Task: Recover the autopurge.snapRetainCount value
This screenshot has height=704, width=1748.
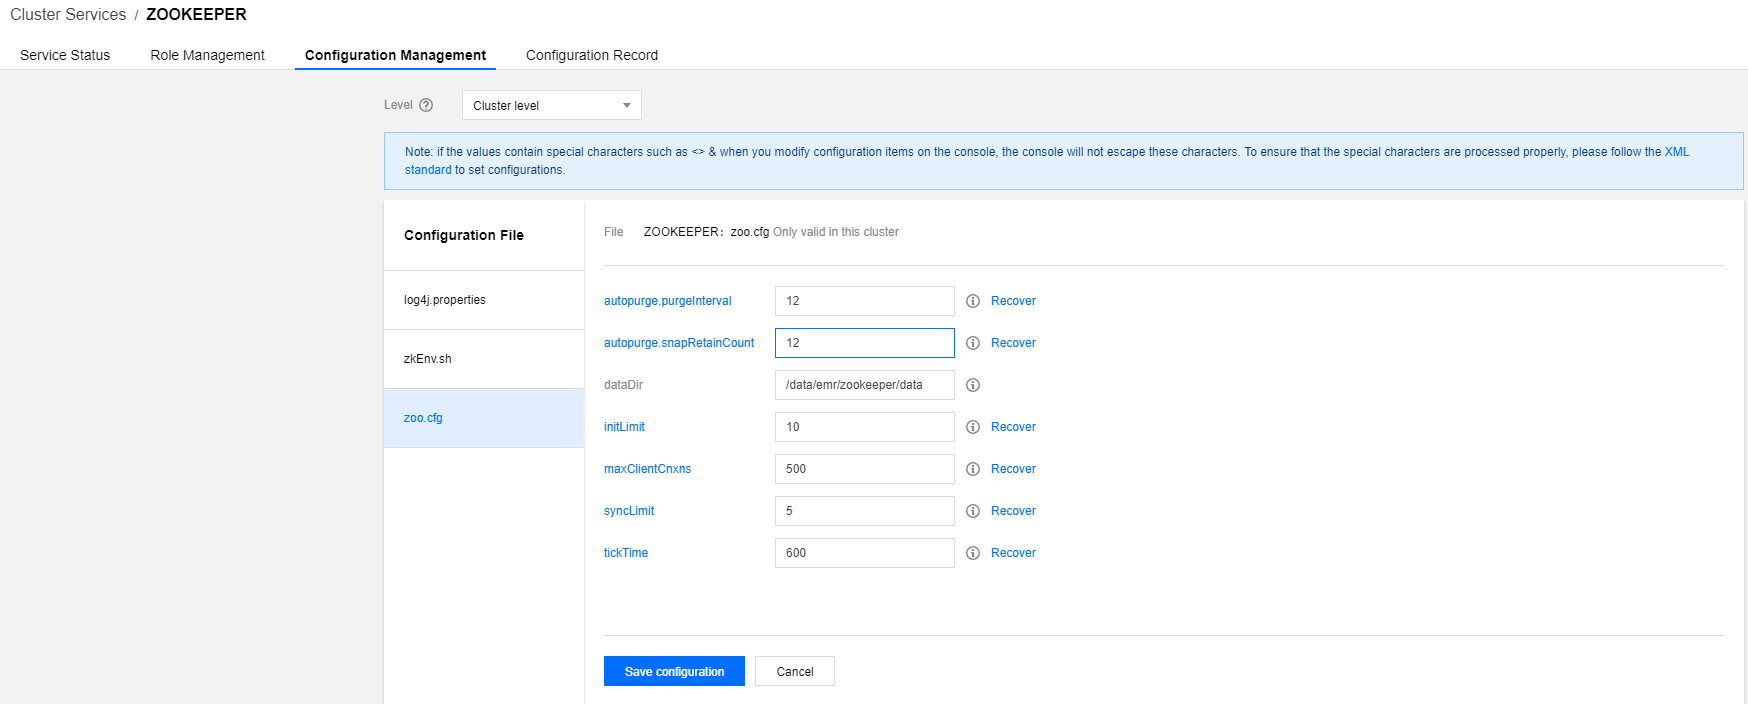Action: point(1013,343)
